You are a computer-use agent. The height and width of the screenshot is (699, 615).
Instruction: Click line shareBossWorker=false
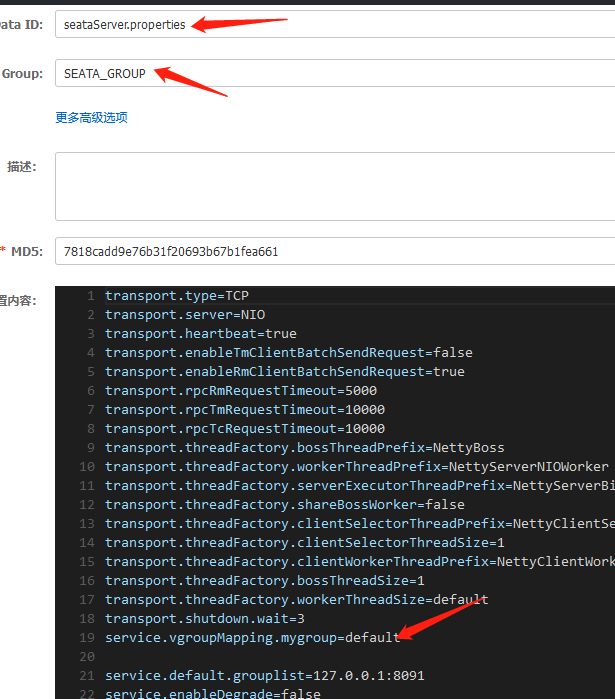[x=285, y=505]
